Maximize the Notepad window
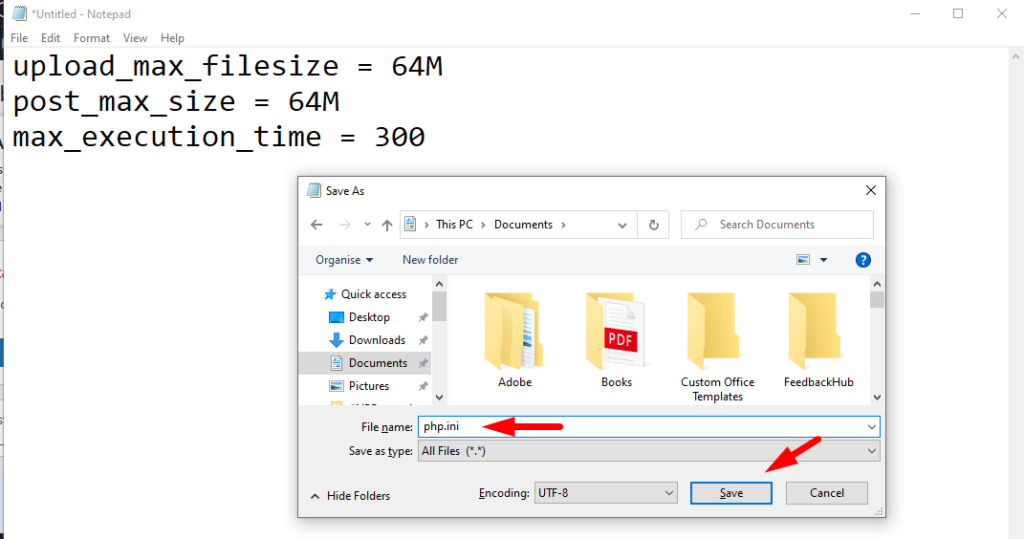Image resolution: width=1024 pixels, height=539 pixels. pos(958,14)
